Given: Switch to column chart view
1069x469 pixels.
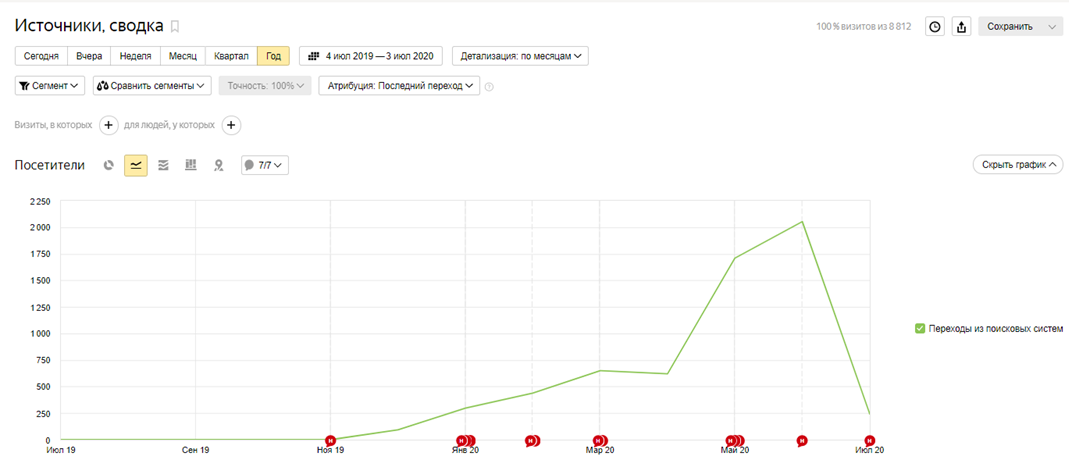Looking at the screenshot, I should (191, 165).
